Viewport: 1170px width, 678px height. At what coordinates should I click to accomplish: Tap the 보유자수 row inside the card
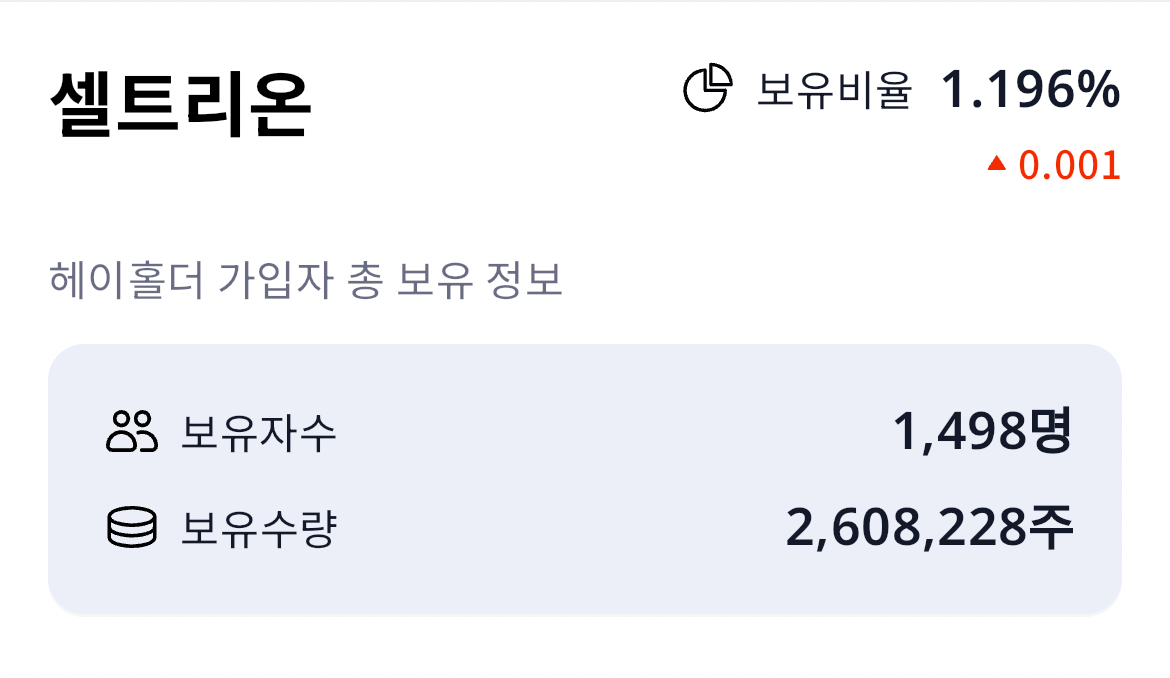585,433
